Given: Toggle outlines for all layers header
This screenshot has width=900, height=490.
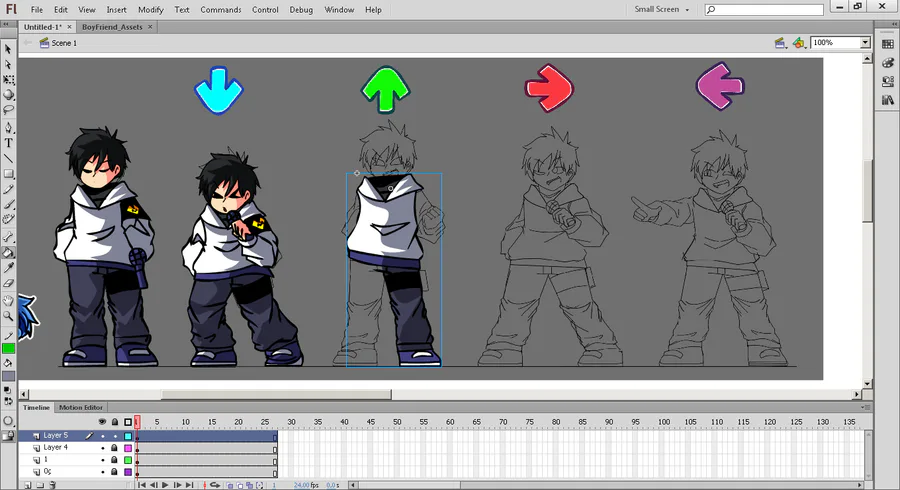Looking at the screenshot, I should click(x=128, y=422).
